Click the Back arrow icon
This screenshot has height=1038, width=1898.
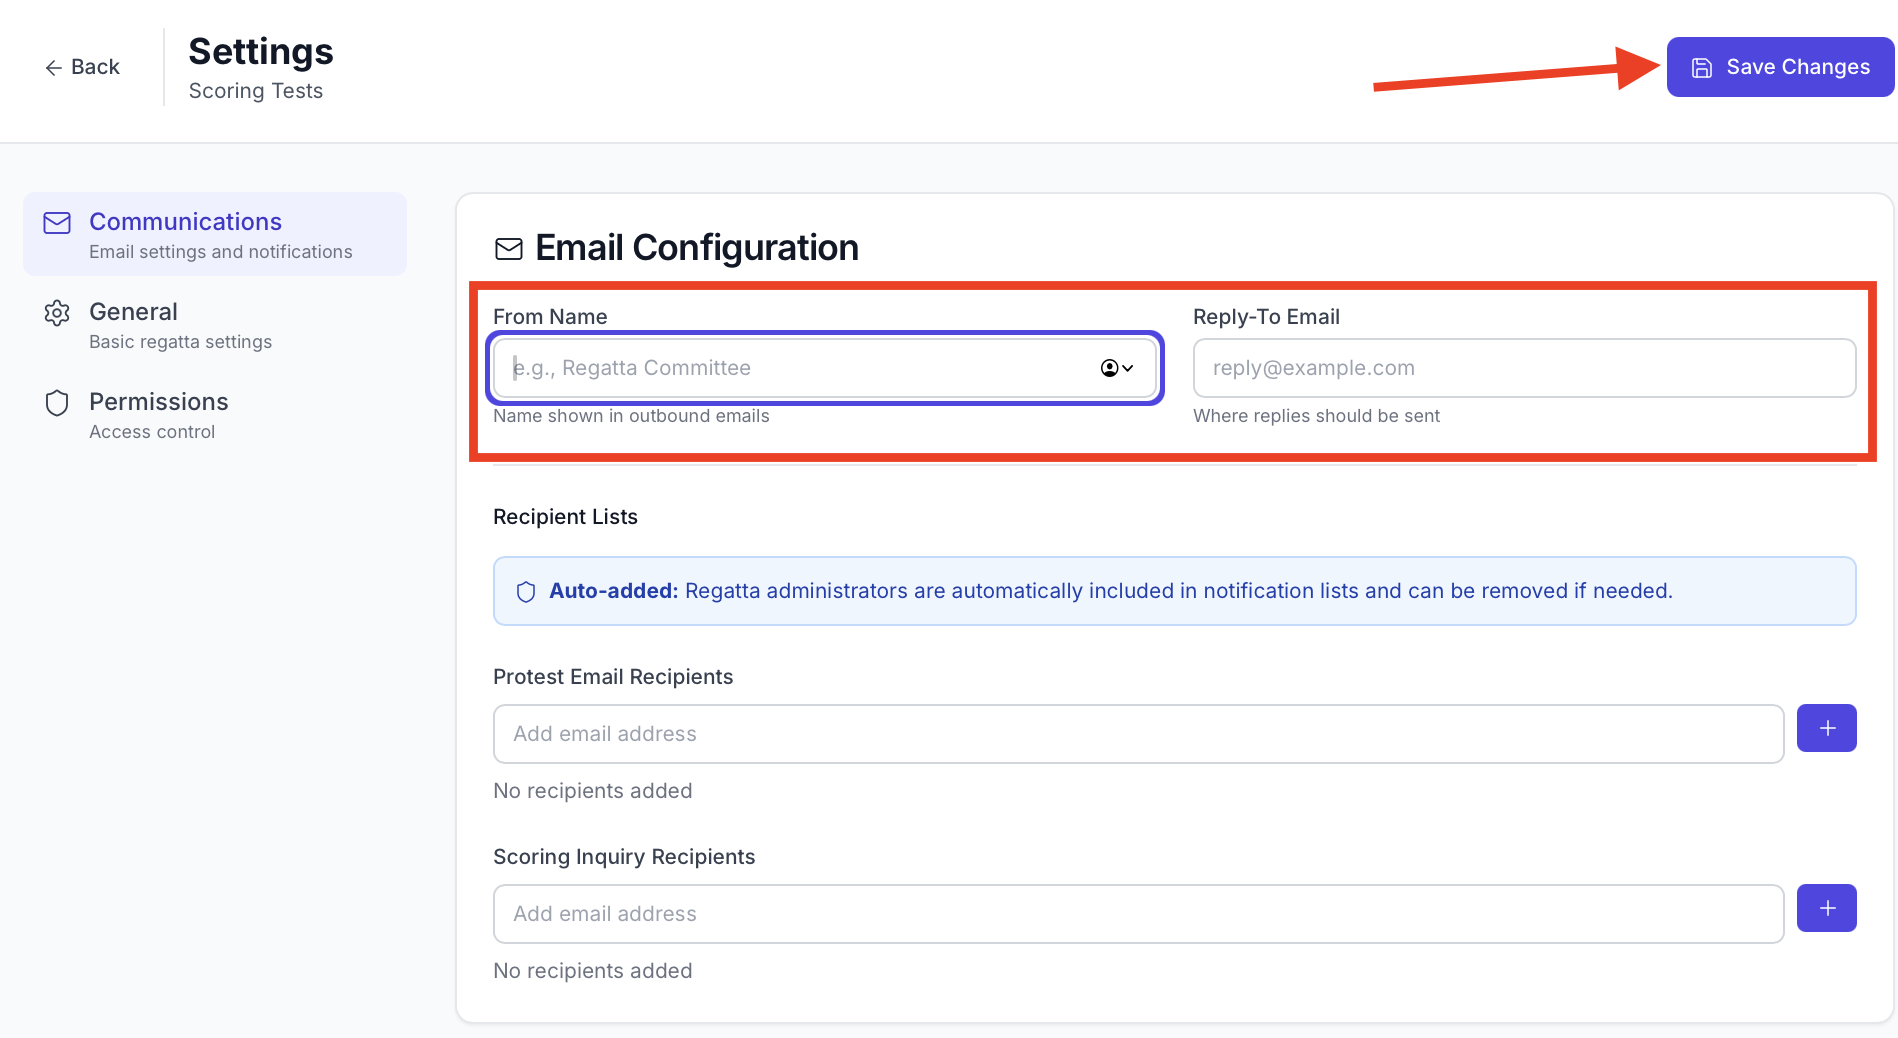[53, 68]
